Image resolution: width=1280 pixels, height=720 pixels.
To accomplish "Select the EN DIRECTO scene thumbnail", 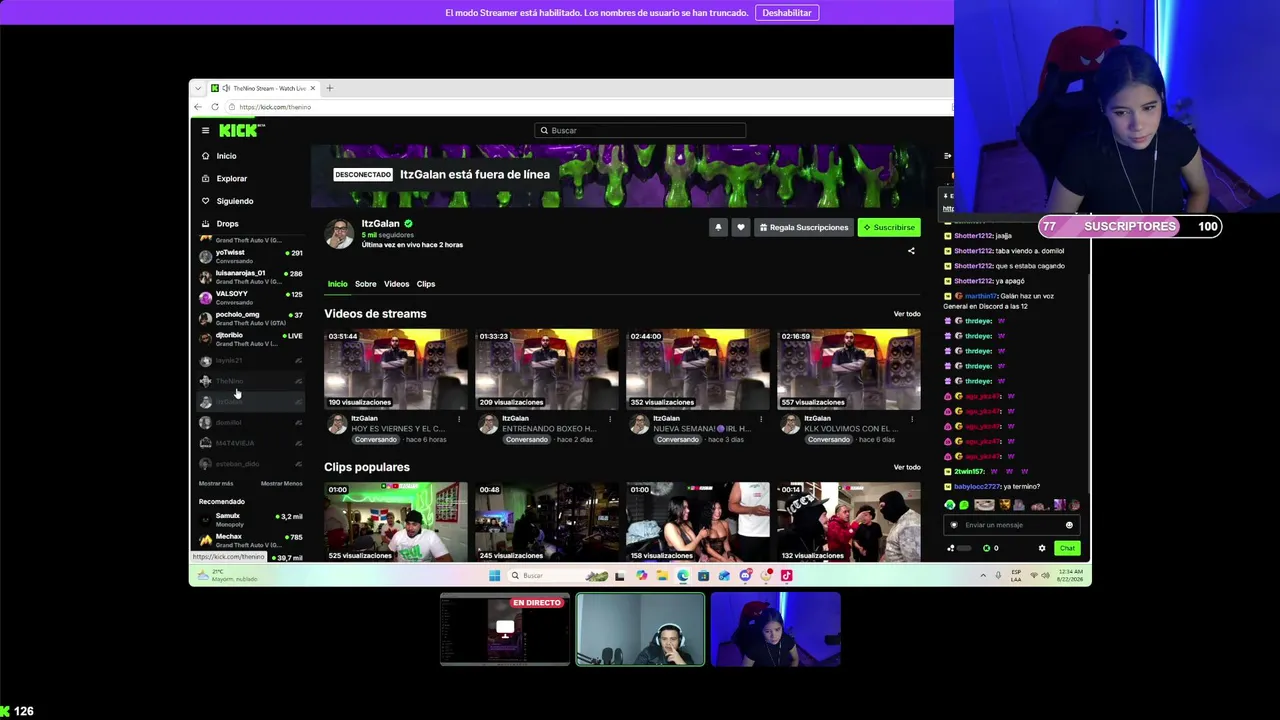I will pyautogui.click(x=505, y=630).
